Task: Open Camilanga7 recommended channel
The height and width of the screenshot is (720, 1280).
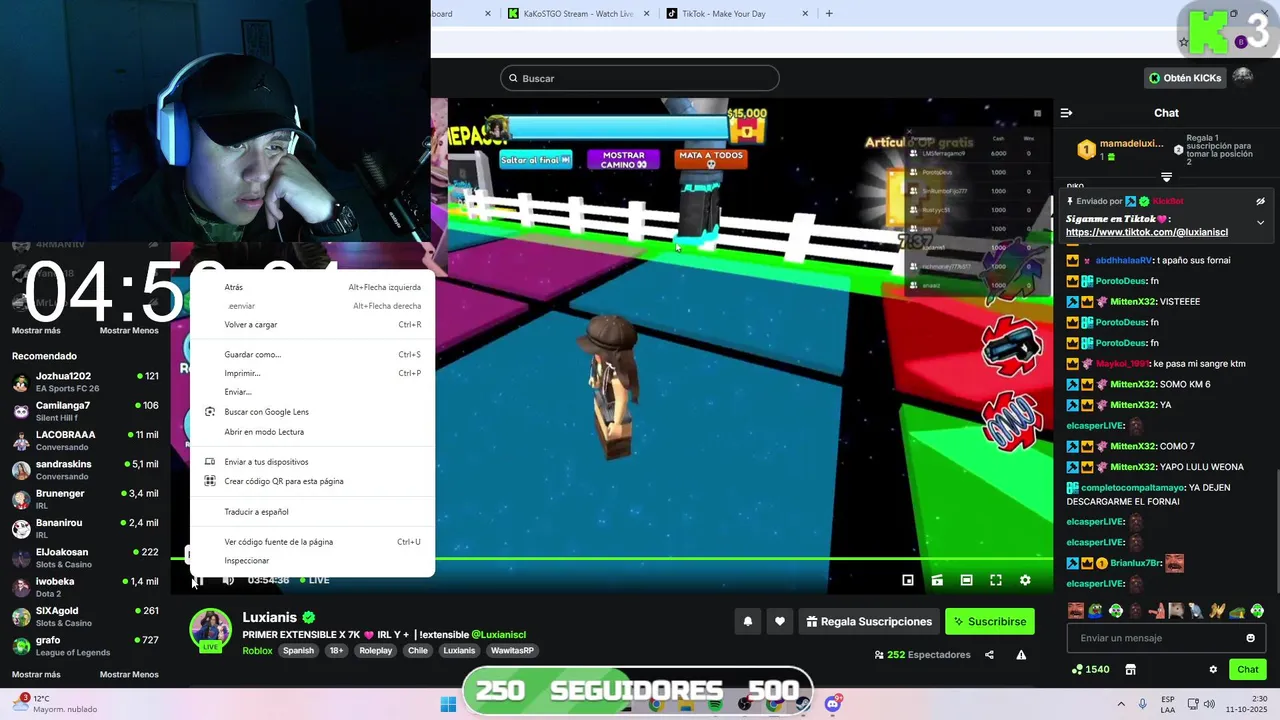Action: pyautogui.click(x=85, y=411)
